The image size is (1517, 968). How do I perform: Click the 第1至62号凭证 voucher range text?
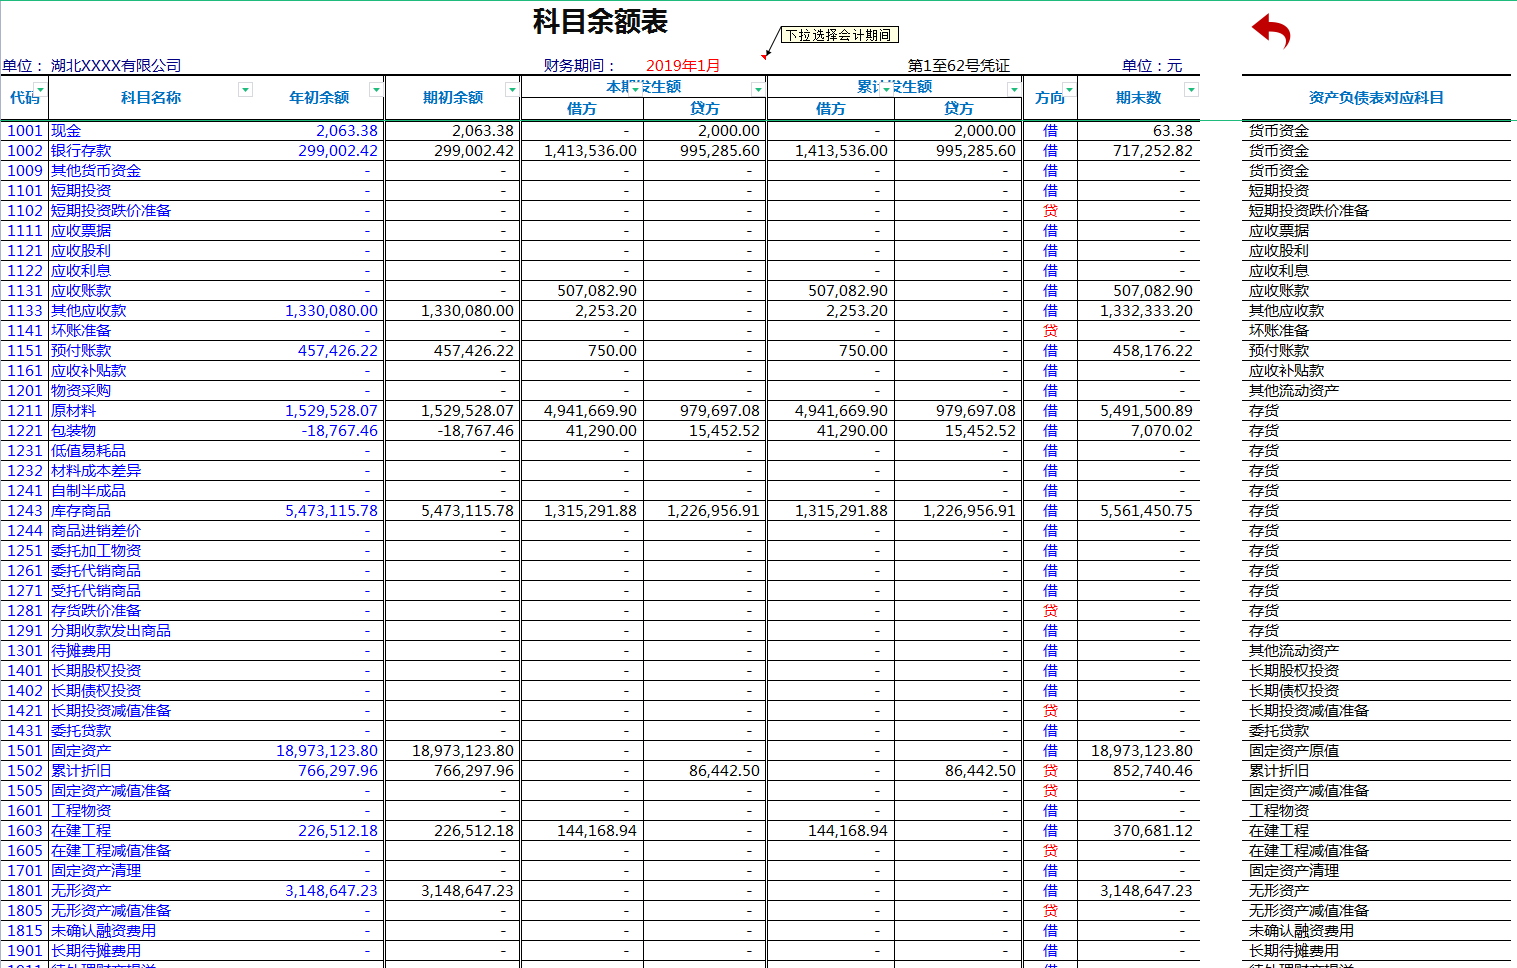(958, 65)
